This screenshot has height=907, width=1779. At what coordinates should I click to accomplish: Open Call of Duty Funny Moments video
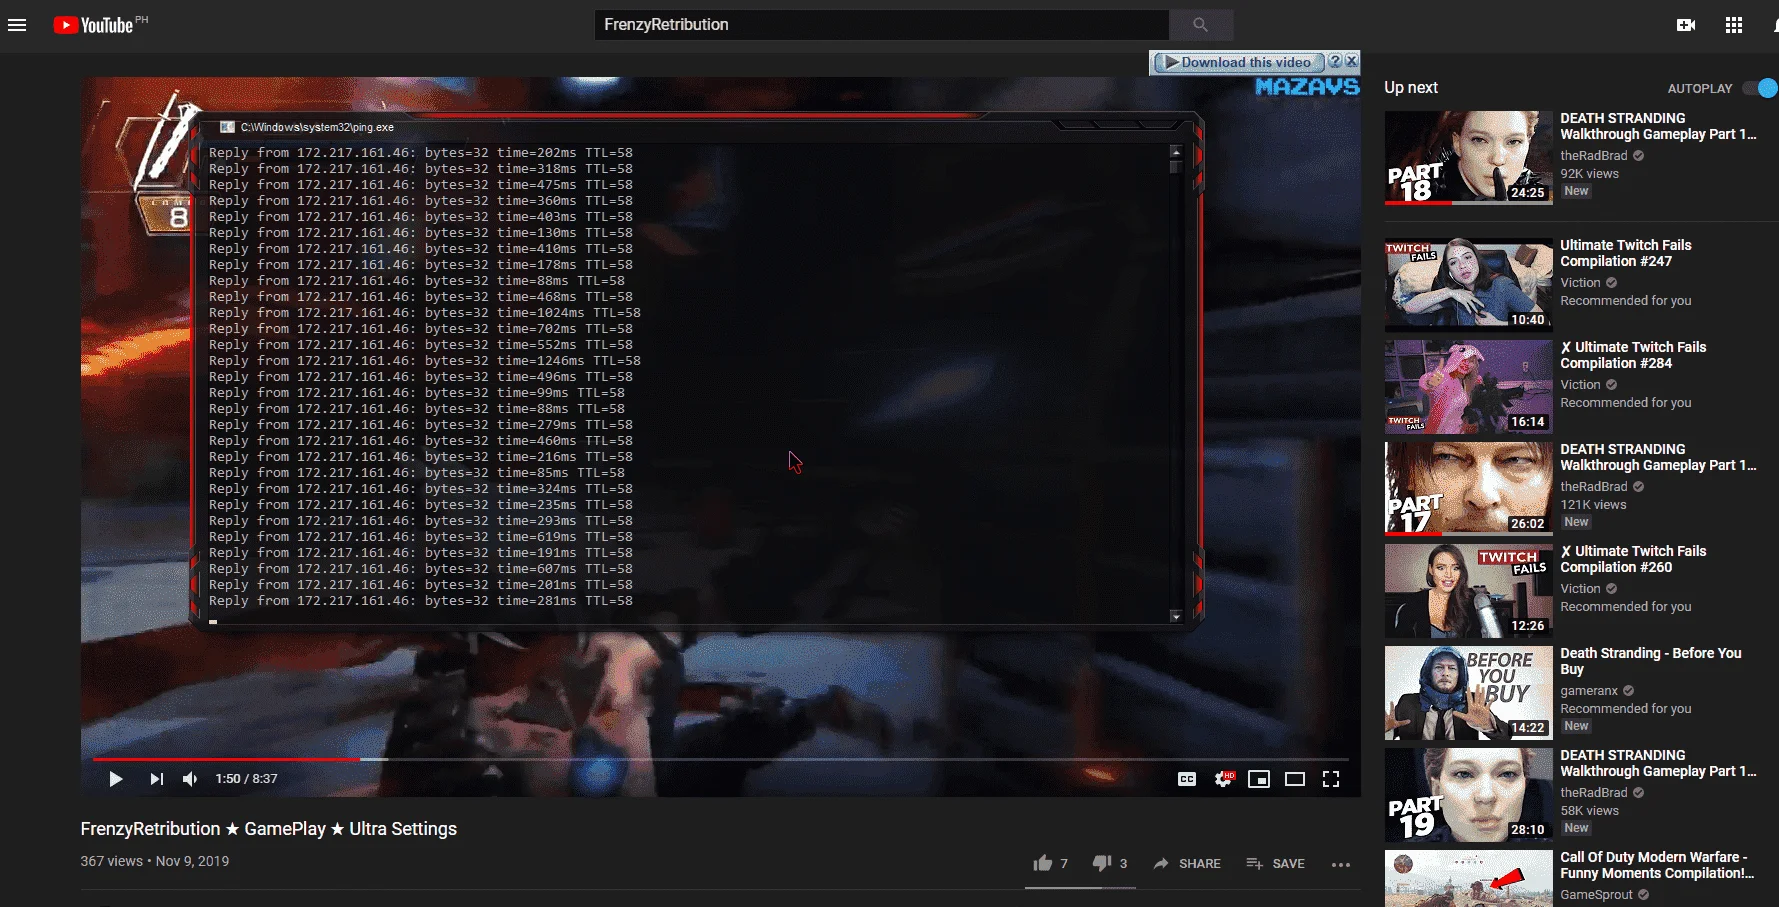(1657, 865)
